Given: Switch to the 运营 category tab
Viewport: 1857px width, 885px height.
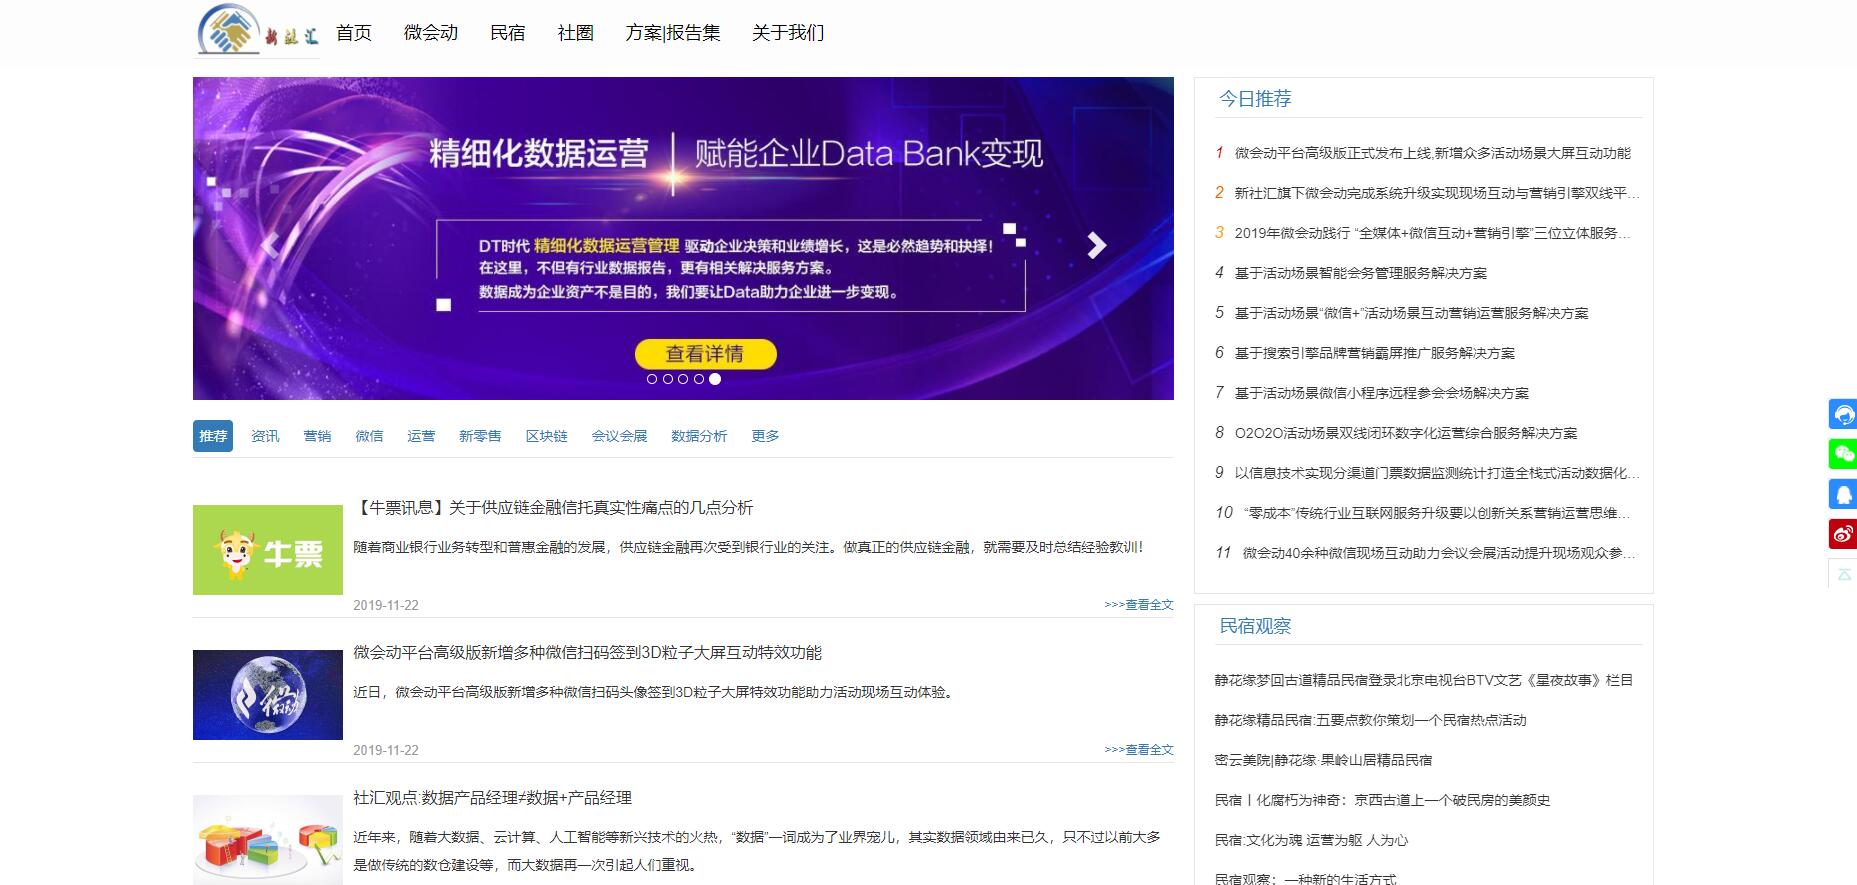Looking at the screenshot, I should coord(421,436).
